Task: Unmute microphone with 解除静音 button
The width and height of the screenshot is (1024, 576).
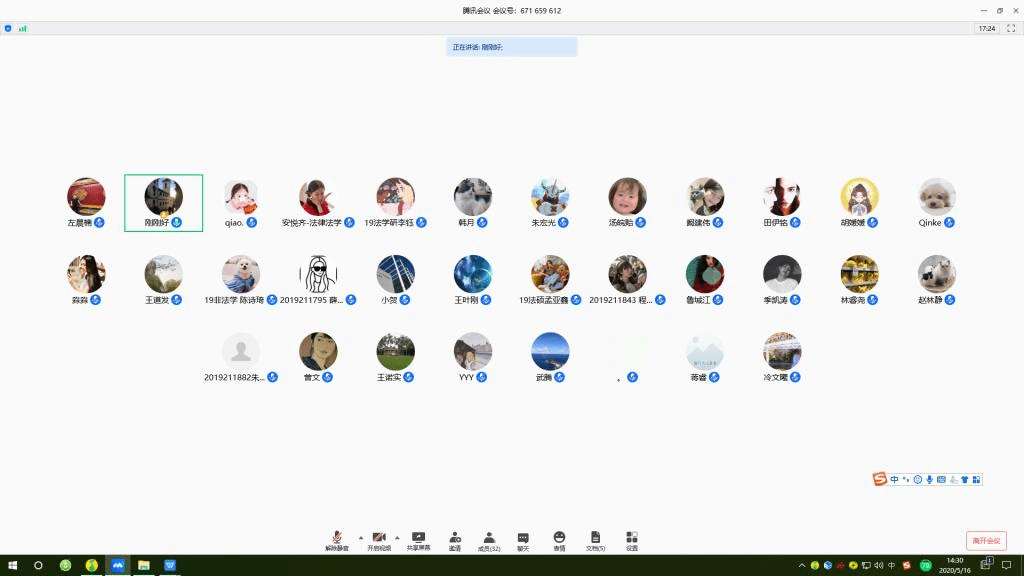Action: pyautogui.click(x=337, y=540)
